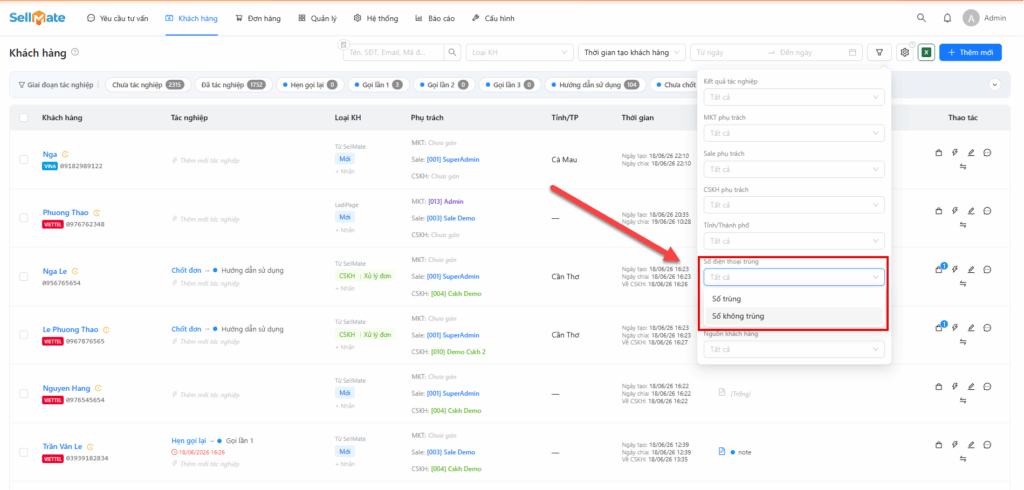Select the Số không trùng option

(793, 316)
